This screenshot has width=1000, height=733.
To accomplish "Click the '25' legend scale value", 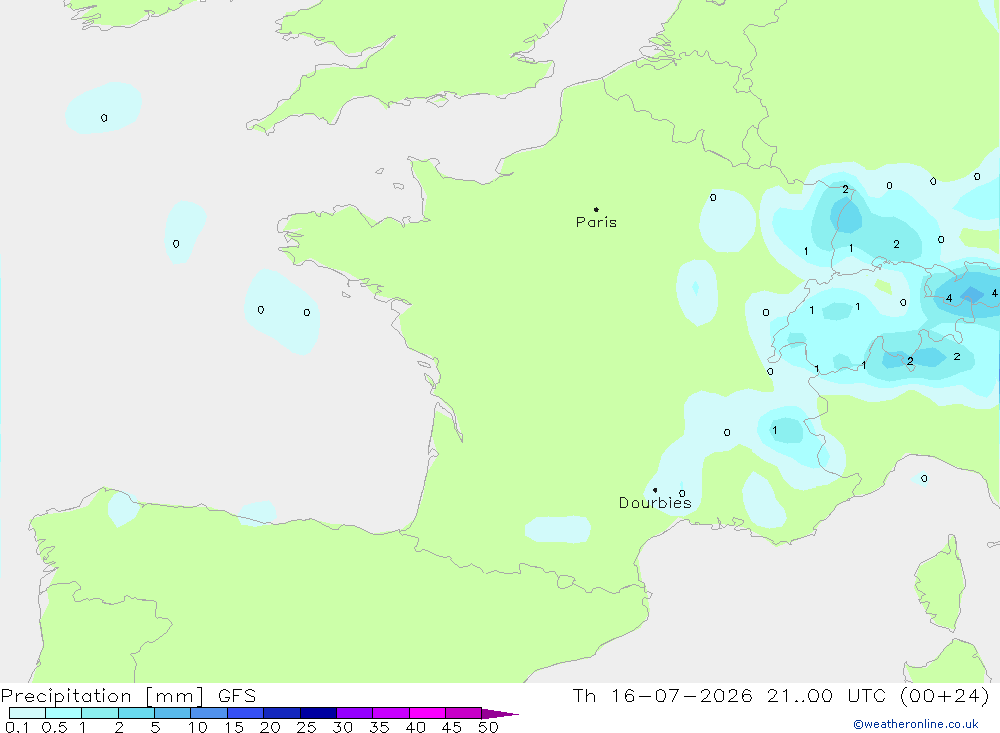I will (x=307, y=727).
